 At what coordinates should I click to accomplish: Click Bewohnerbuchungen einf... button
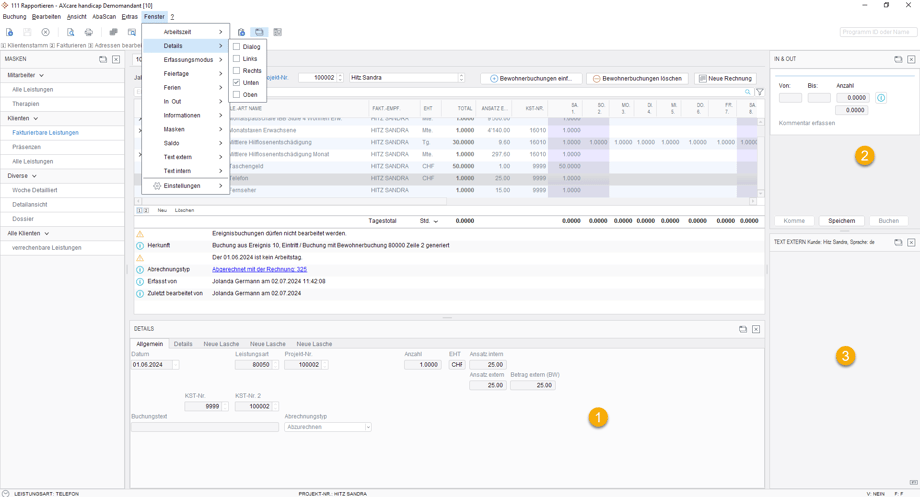pos(531,79)
